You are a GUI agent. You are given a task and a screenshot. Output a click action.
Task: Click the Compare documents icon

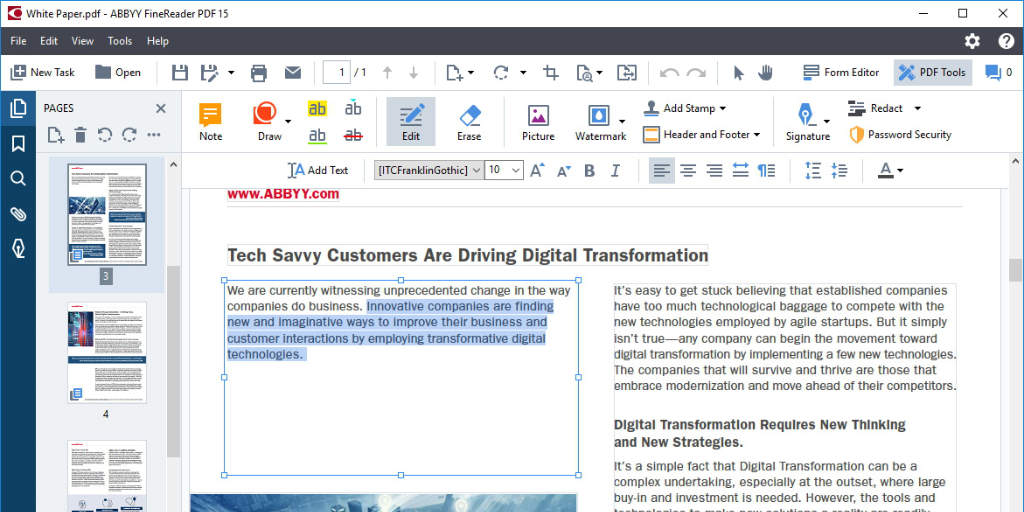tap(627, 72)
